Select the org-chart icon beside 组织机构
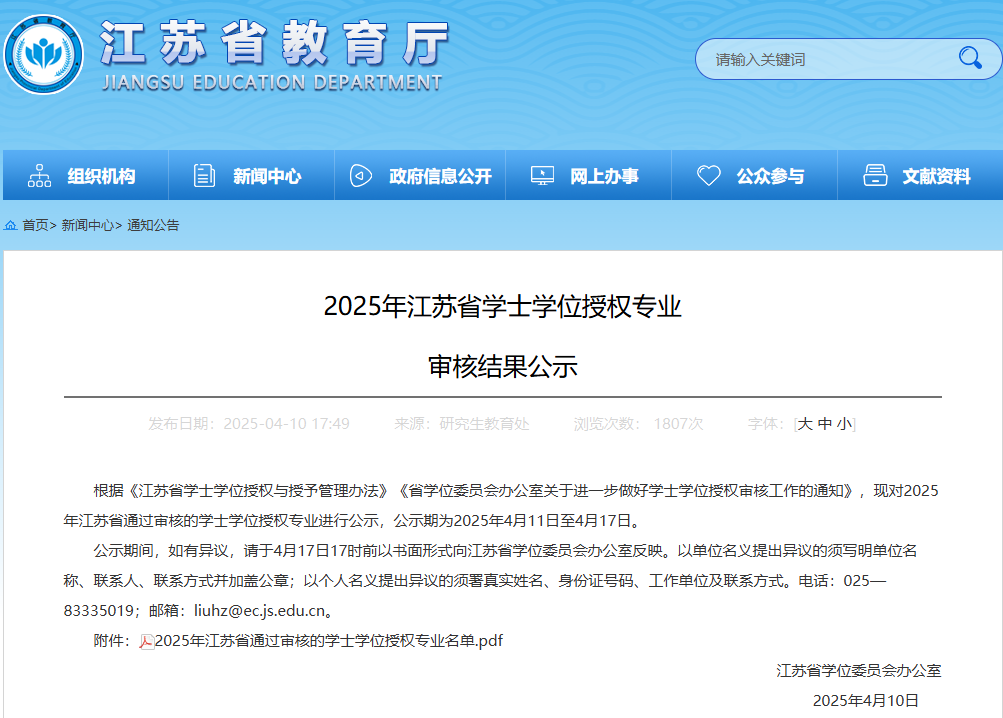Image resolution: width=1003 pixels, height=718 pixels. 37,174
